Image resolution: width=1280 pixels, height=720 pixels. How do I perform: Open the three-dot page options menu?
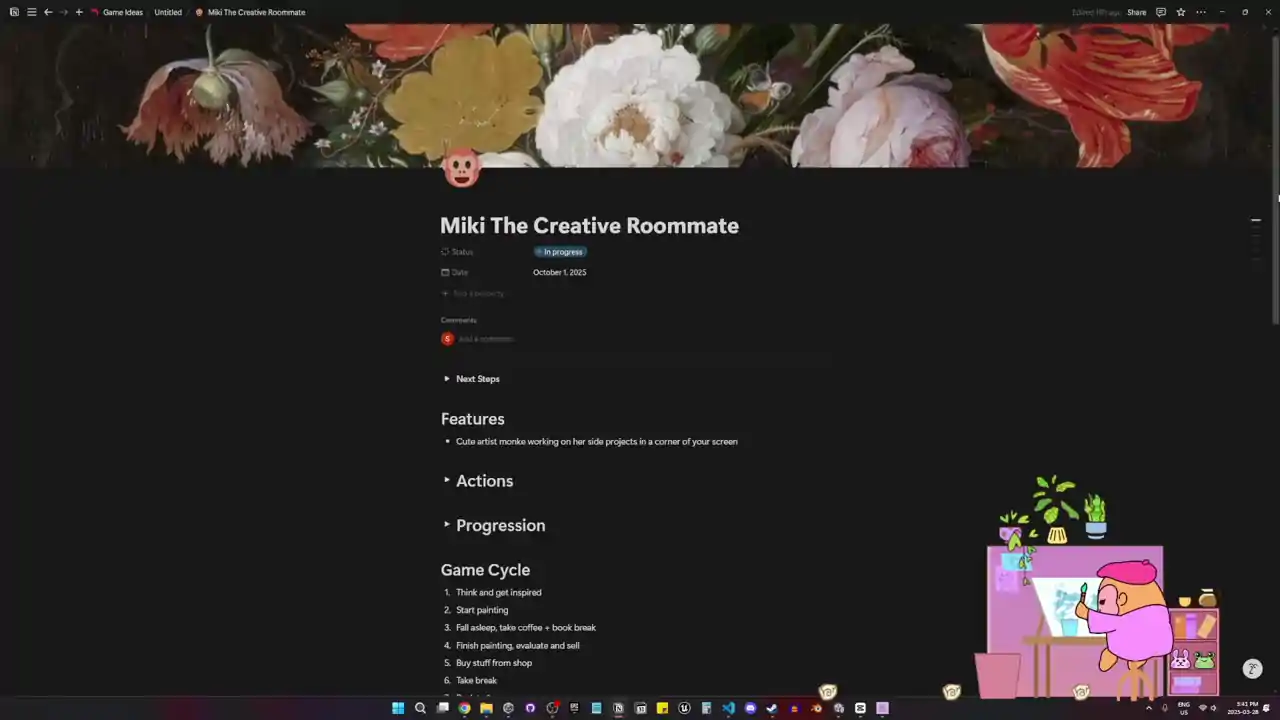[1201, 12]
